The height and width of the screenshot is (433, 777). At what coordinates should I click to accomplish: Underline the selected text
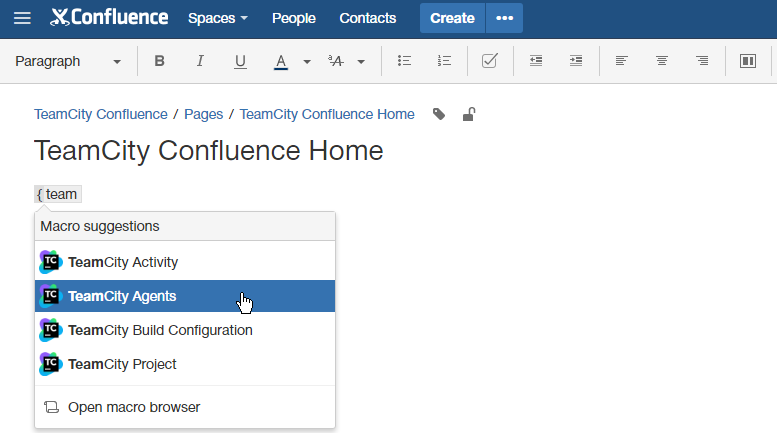point(240,61)
